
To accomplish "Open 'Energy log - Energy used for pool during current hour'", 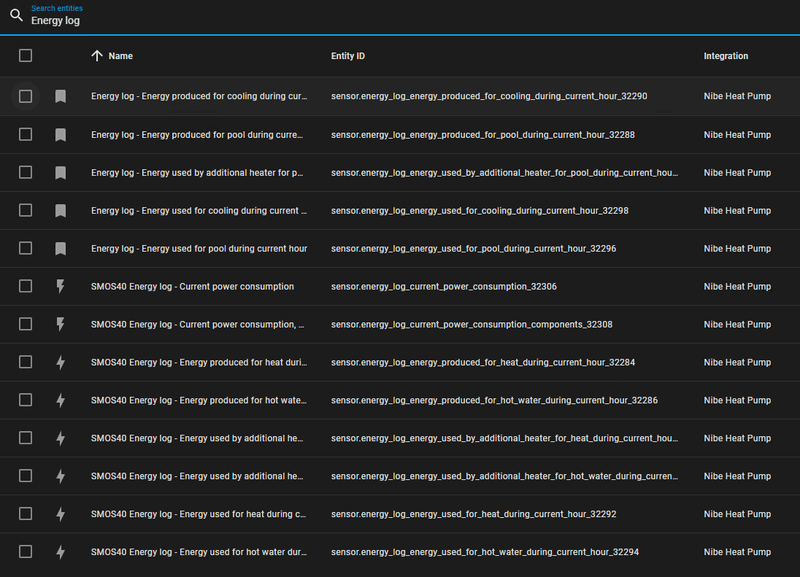I will (199, 248).
